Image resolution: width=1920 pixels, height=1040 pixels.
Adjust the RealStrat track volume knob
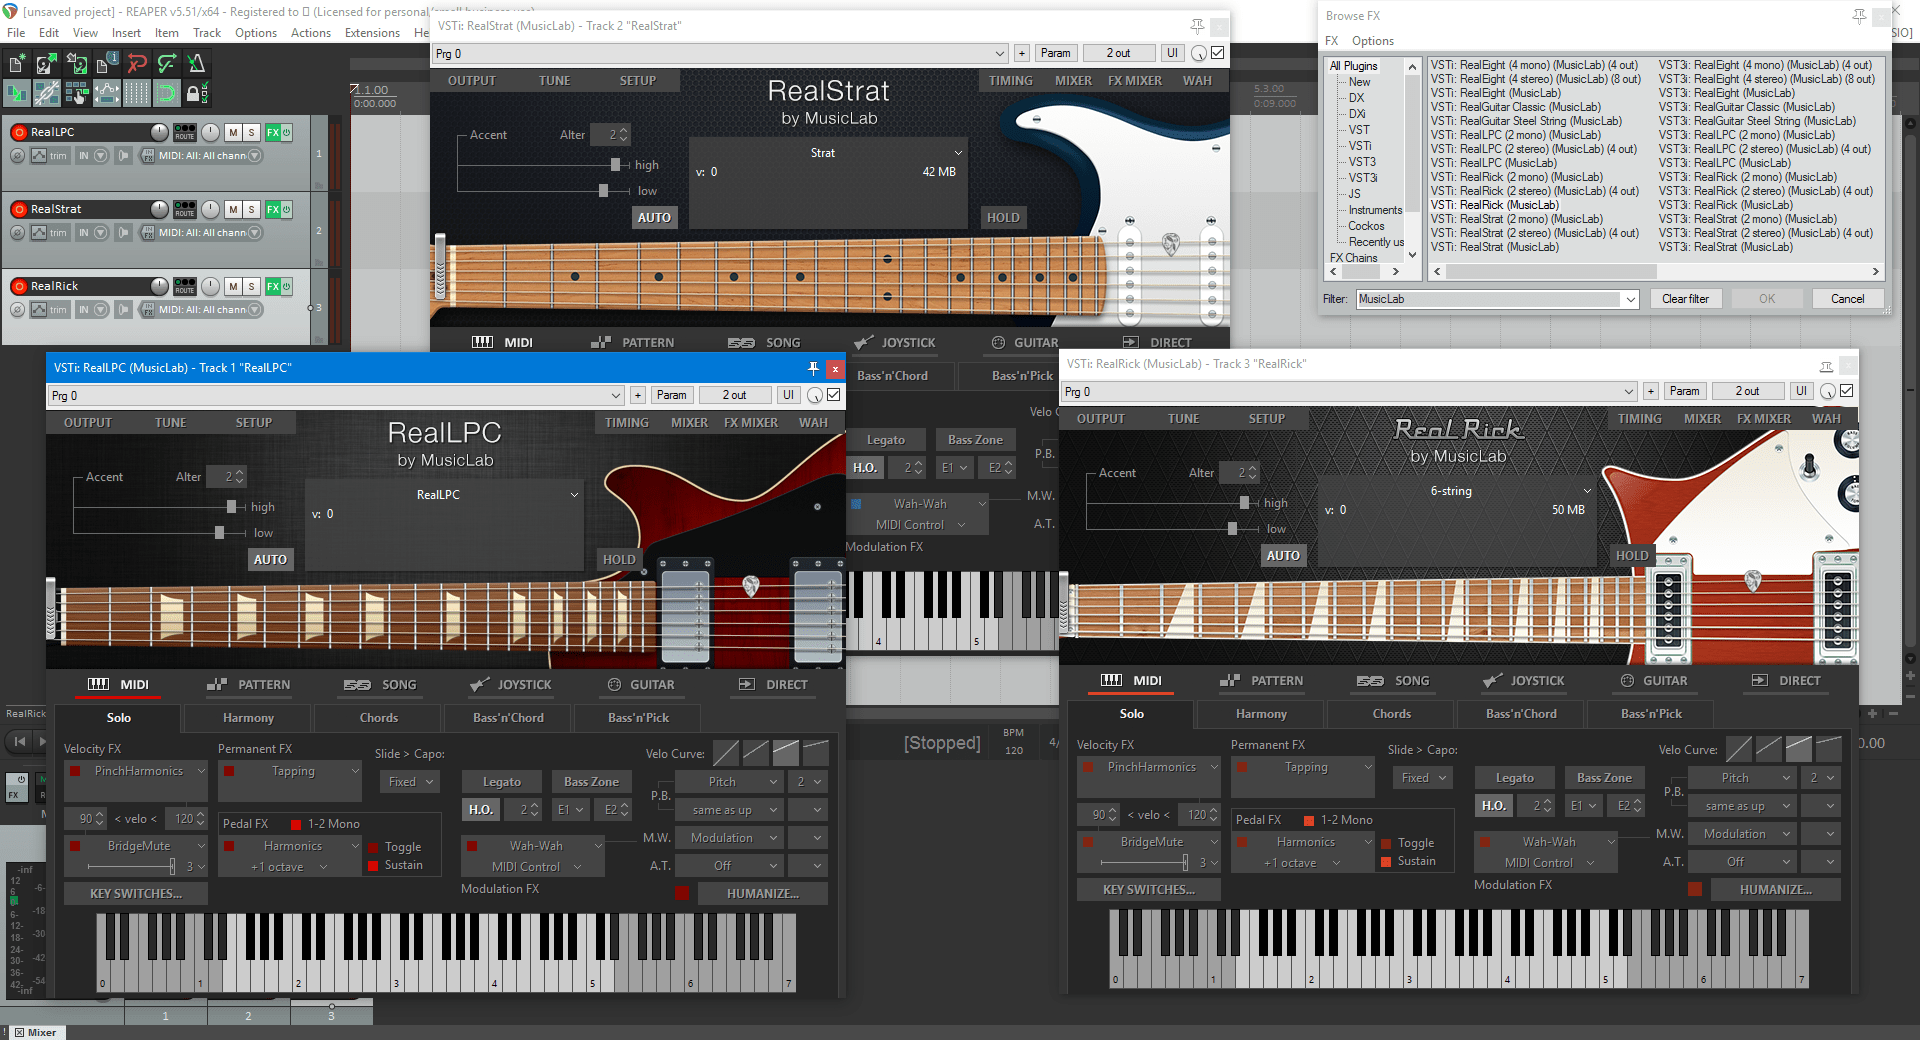pyautogui.click(x=159, y=208)
